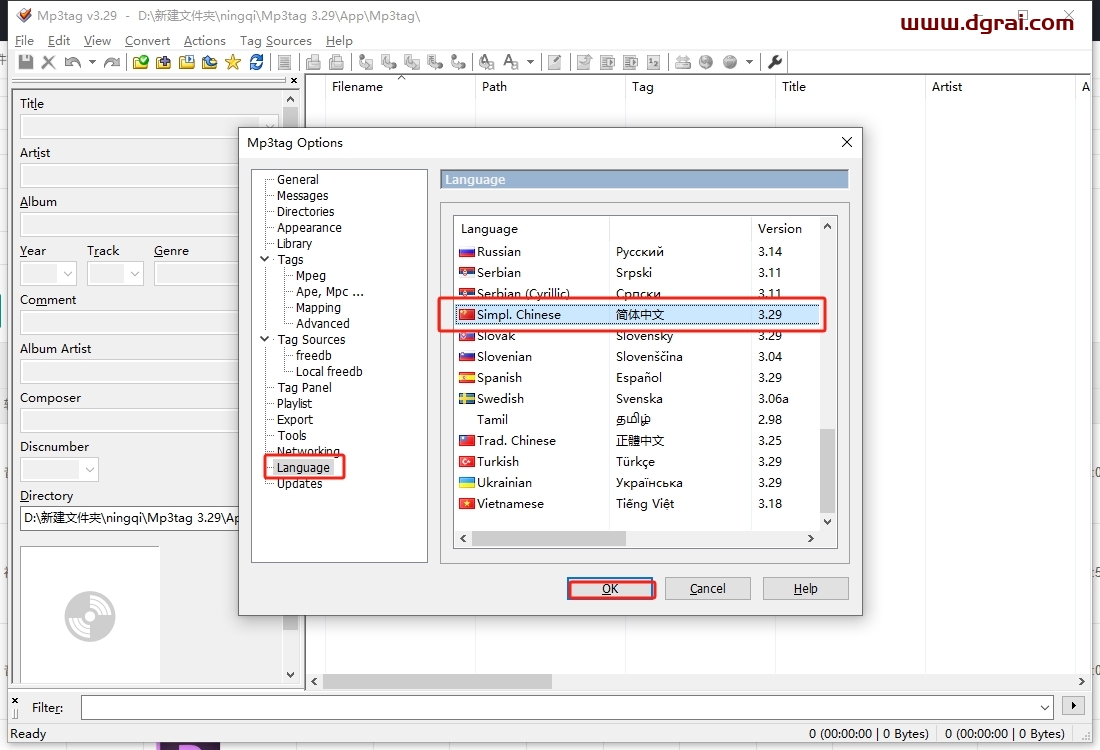Click the folder with play symbol icon
The width and height of the screenshot is (1100, 750).
click(x=187, y=62)
